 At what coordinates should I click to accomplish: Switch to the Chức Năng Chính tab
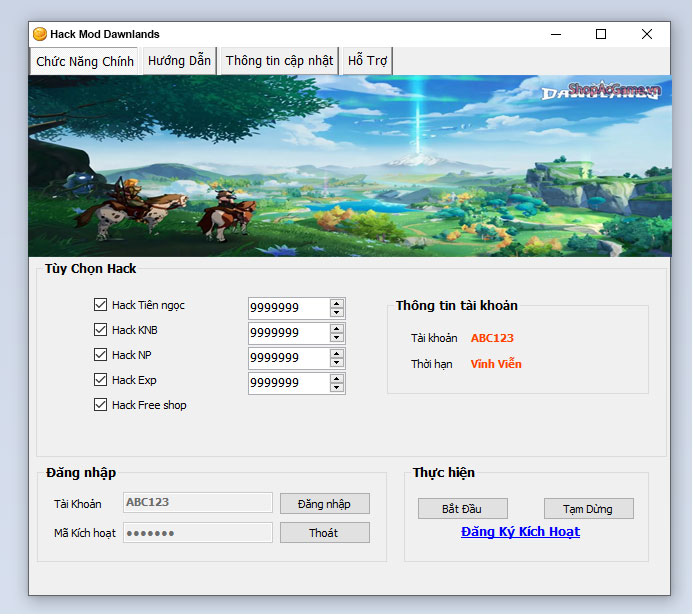tap(85, 61)
